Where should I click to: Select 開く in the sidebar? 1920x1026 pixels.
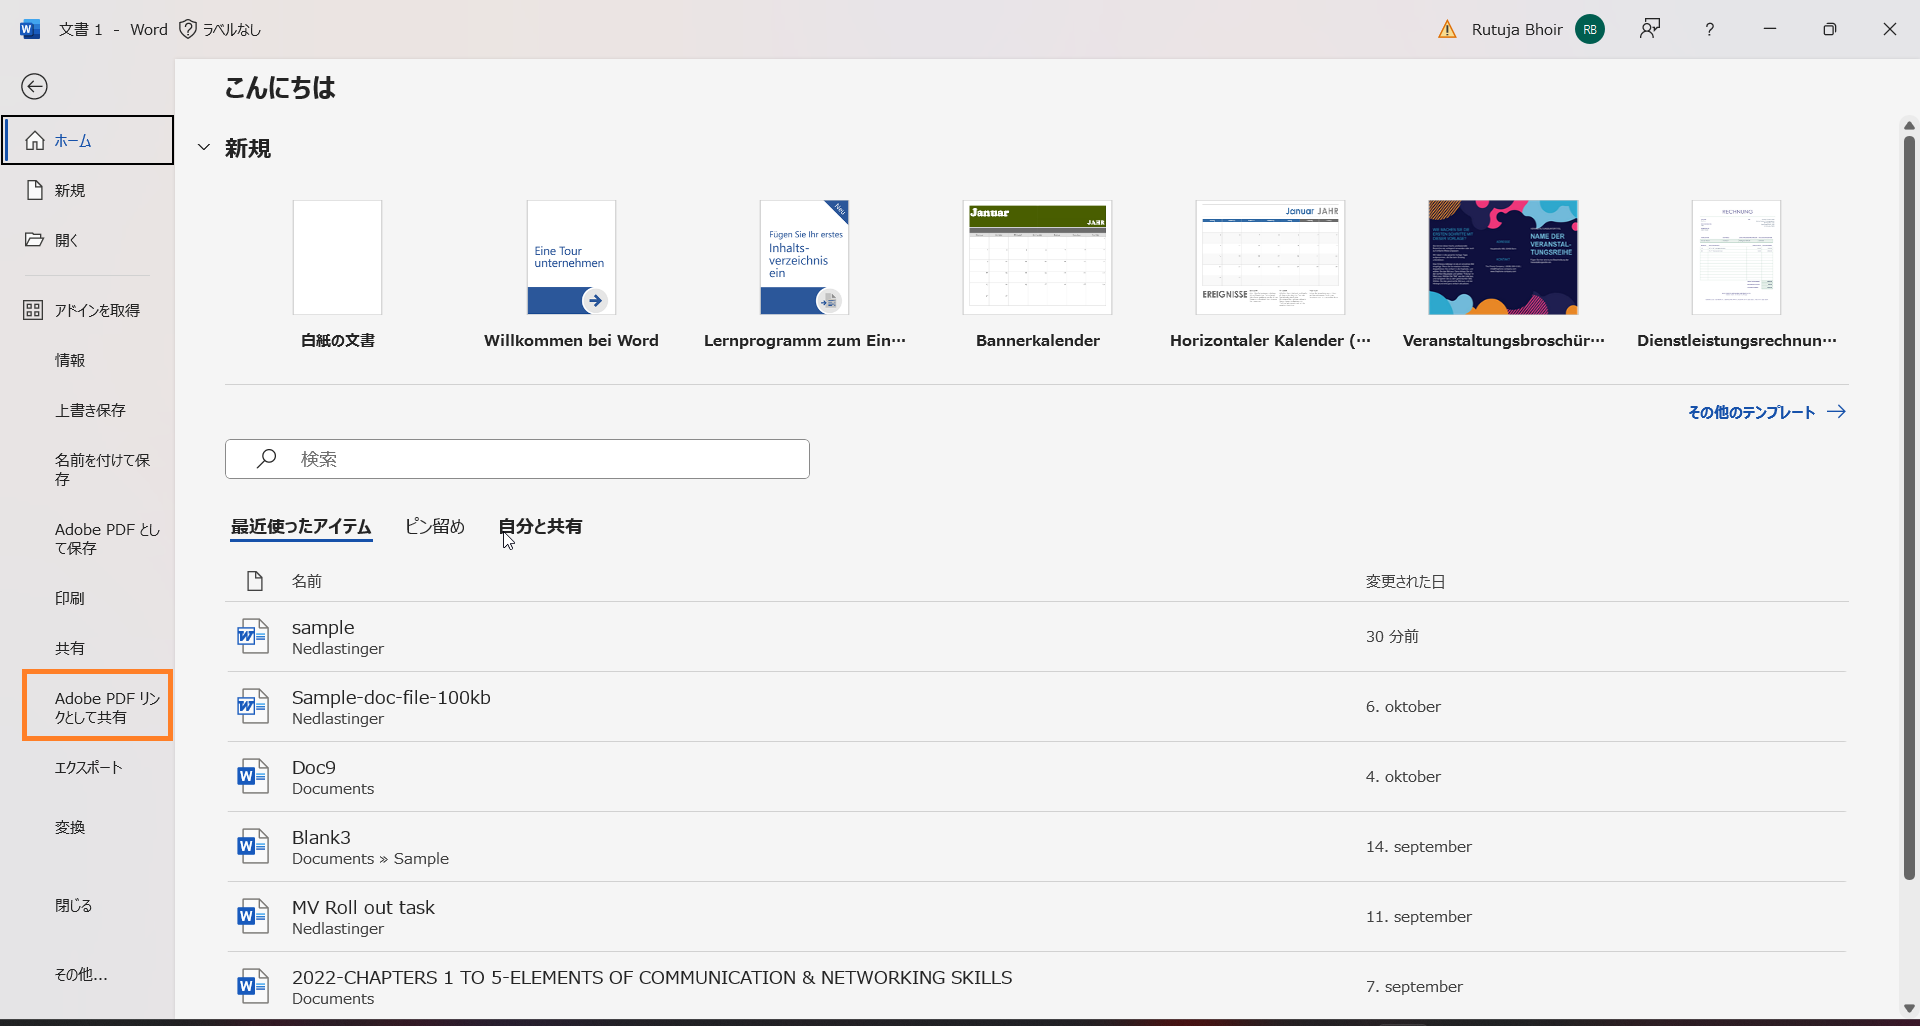pos(88,240)
